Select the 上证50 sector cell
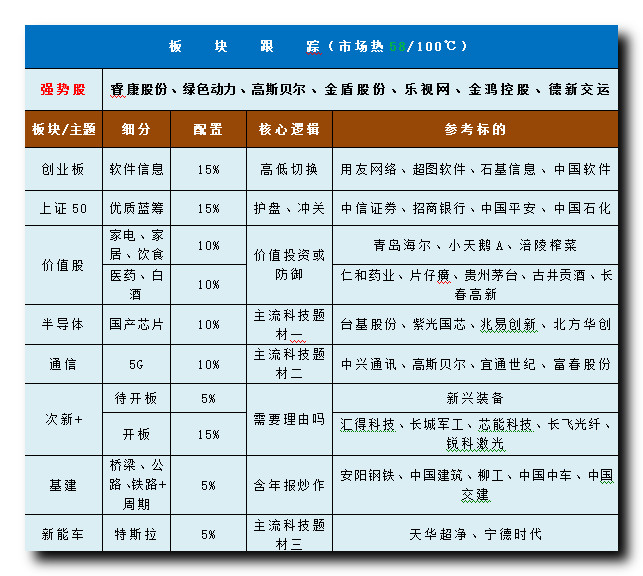Screen dimensions: 643x576 point(62,209)
